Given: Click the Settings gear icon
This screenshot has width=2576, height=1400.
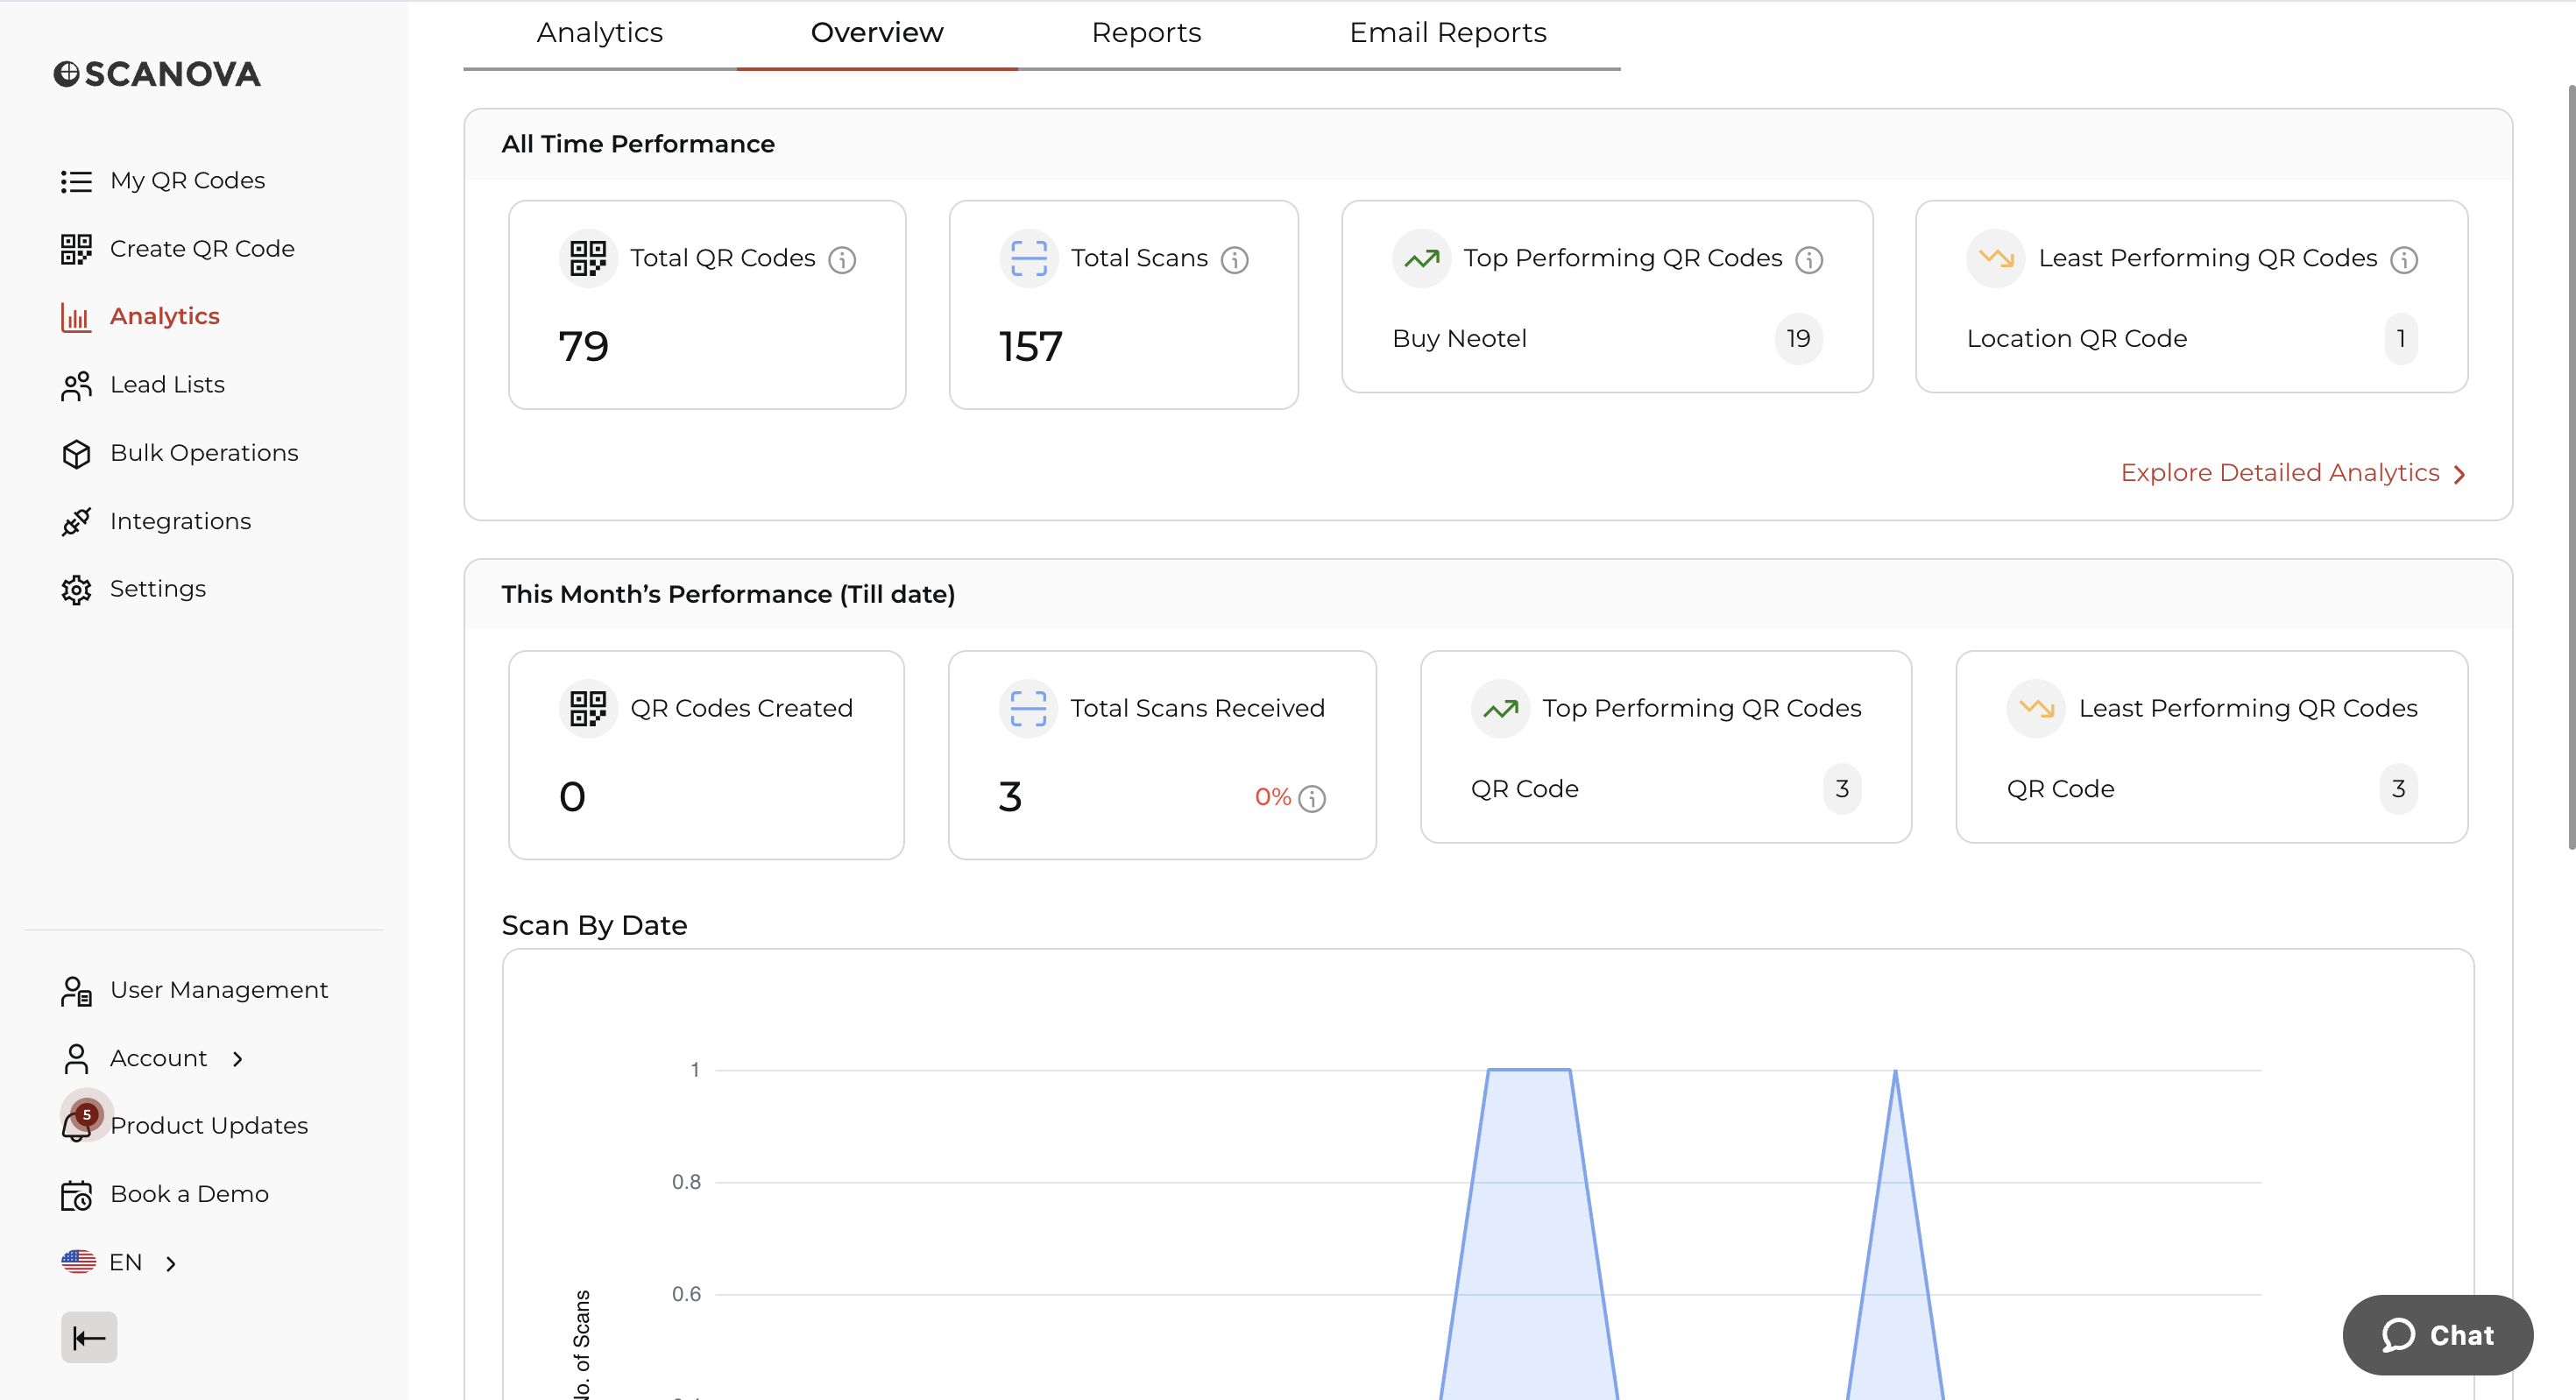Looking at the screenshot, I should pyautogui.click(x=76, y=589).
